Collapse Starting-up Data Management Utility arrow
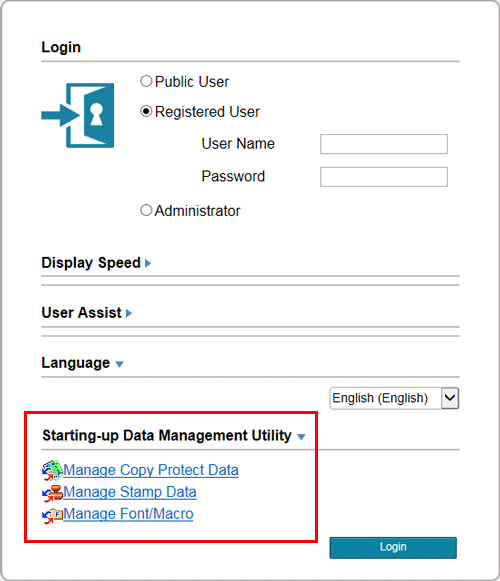500x581 pixels. pos(301,437)
